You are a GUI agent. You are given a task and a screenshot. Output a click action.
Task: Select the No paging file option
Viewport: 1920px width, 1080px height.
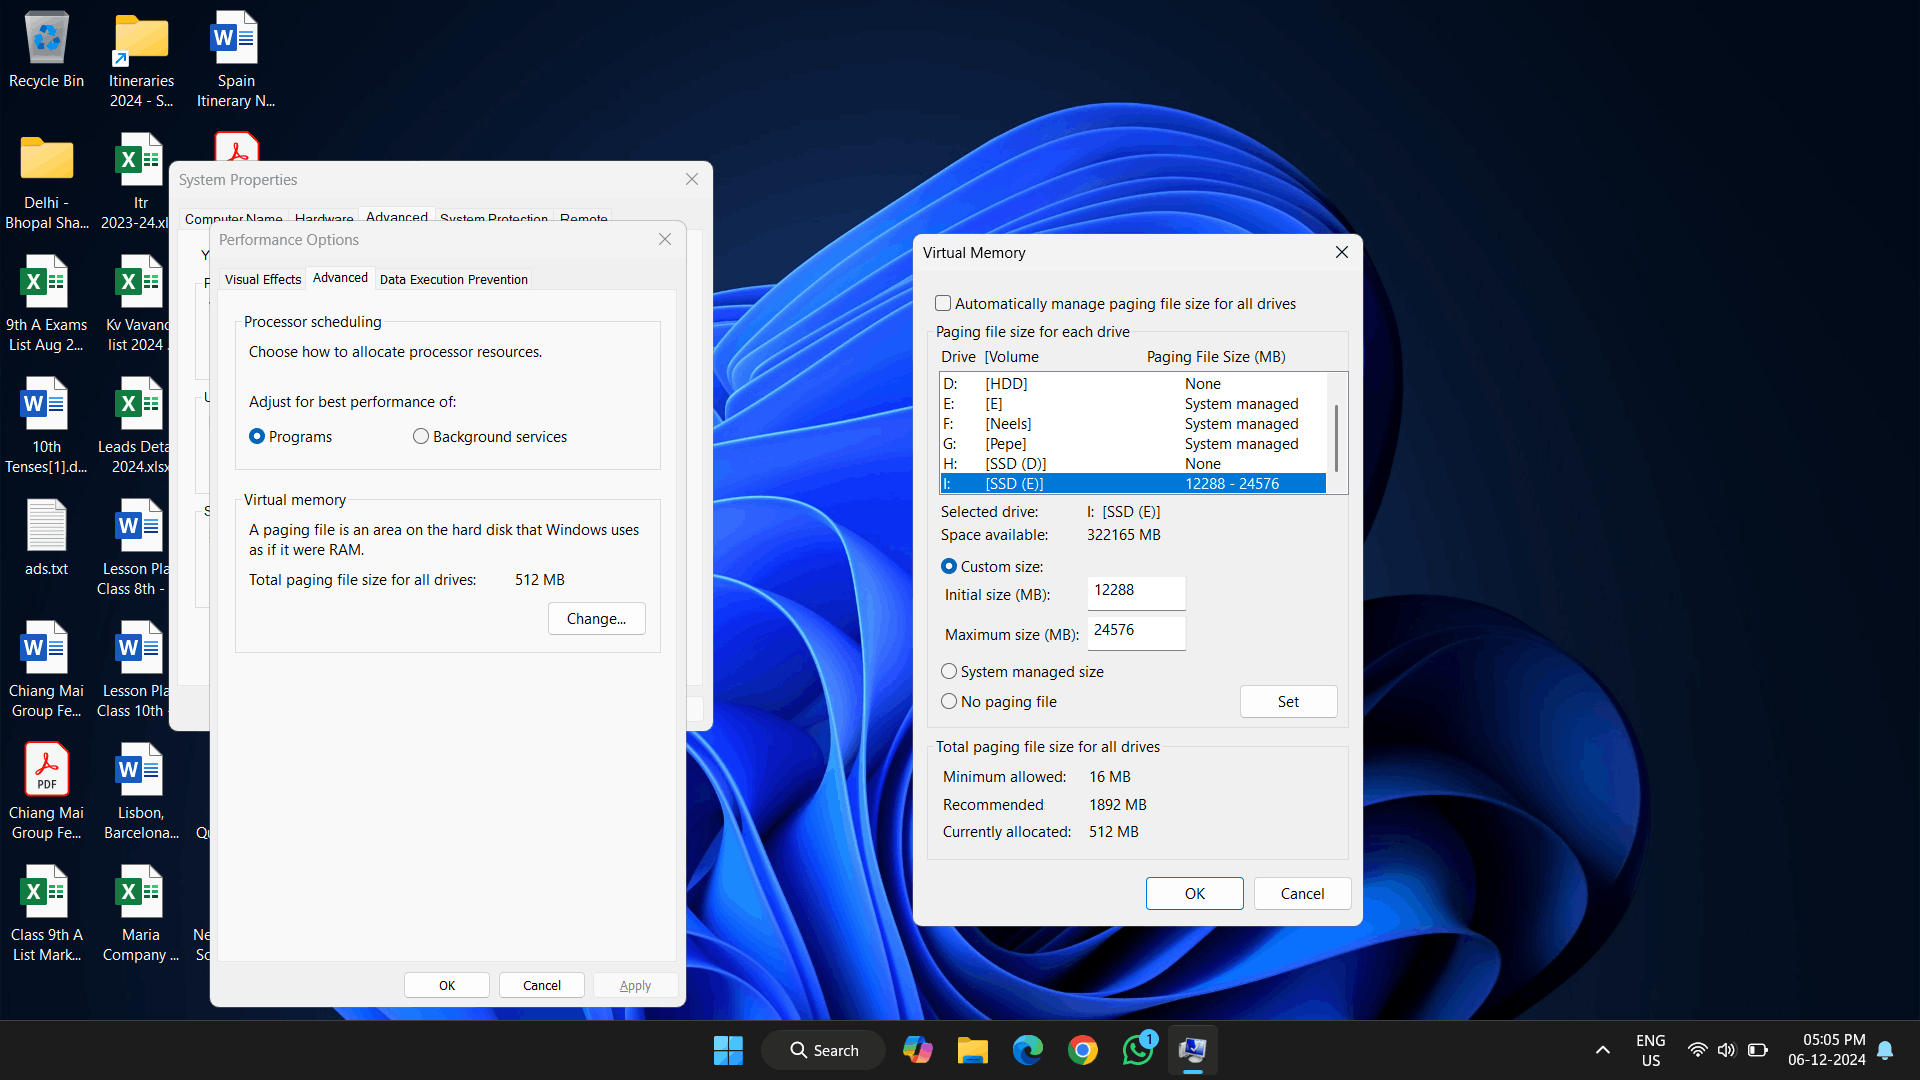(949, 701)
